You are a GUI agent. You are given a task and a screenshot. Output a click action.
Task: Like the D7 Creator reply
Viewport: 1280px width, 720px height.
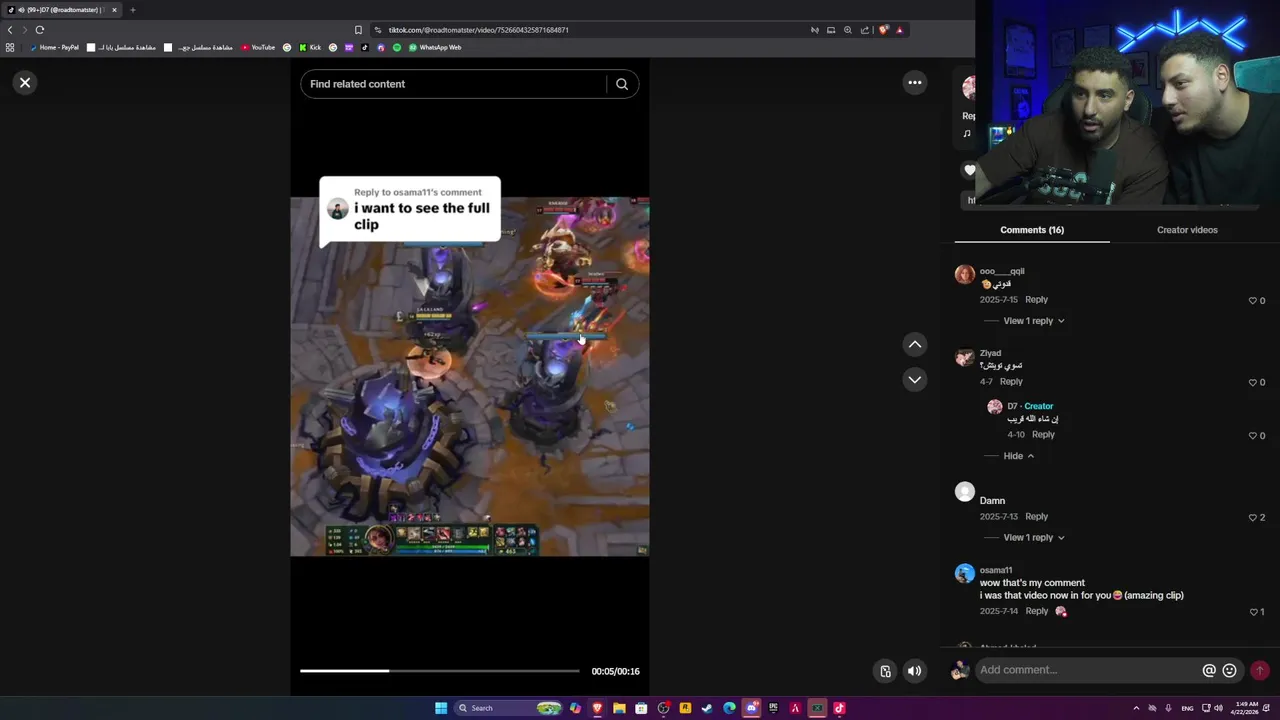click(1252, 436)
